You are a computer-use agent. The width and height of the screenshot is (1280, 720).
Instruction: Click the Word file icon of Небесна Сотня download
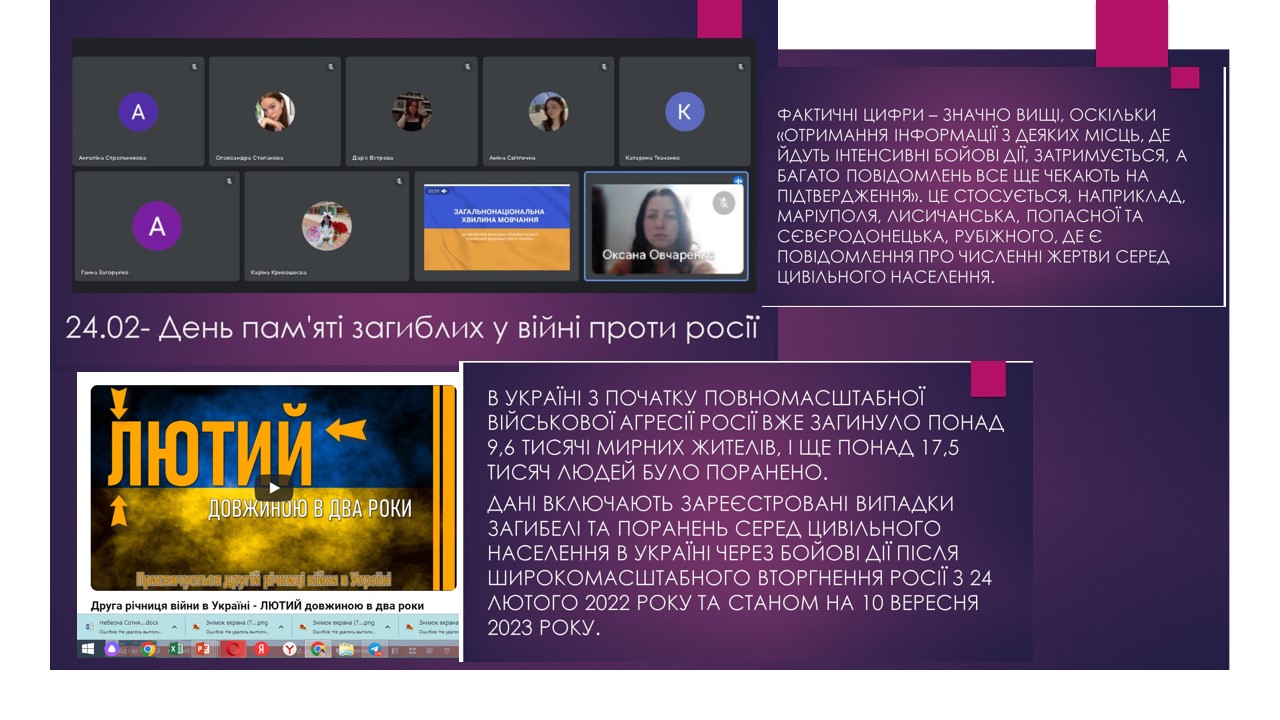coord(89,626)
